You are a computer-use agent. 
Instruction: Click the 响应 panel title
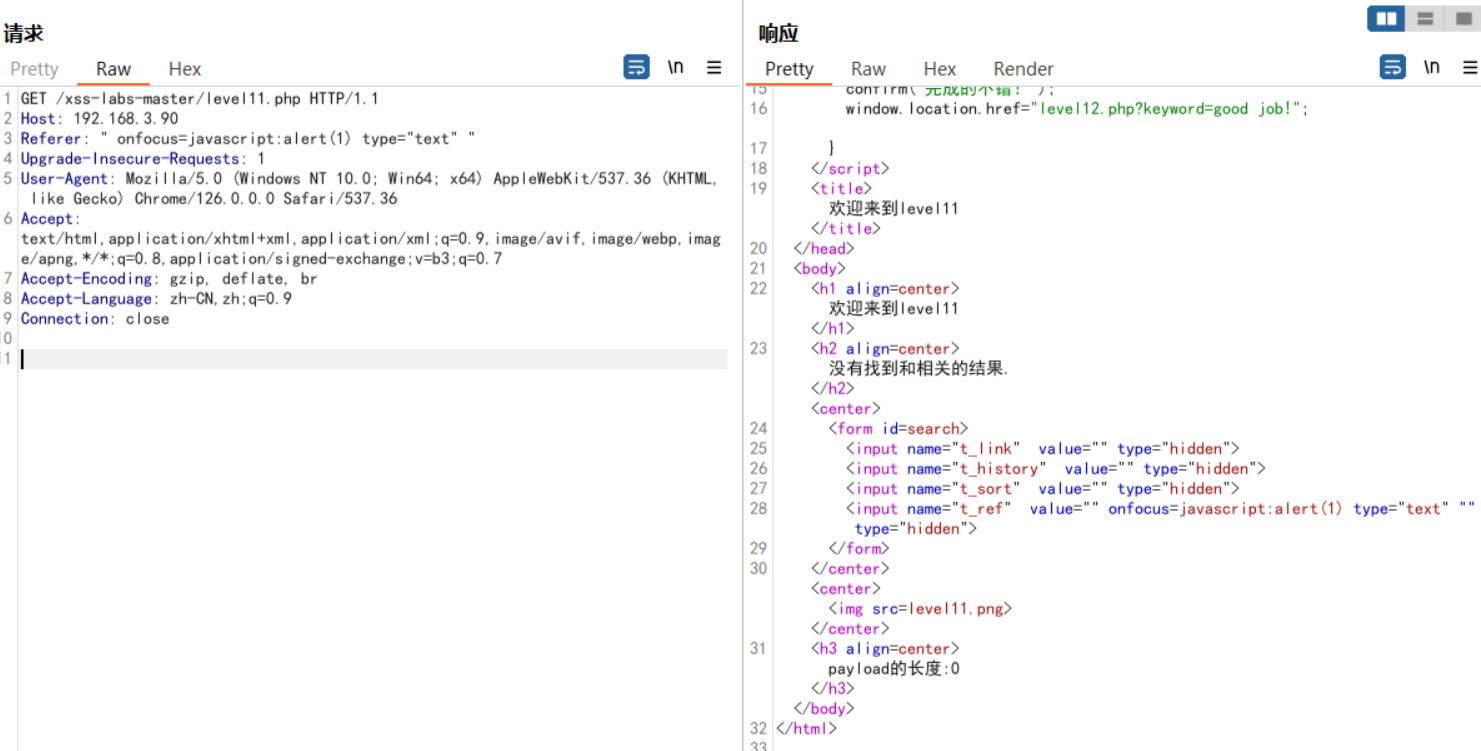(779, 33)
